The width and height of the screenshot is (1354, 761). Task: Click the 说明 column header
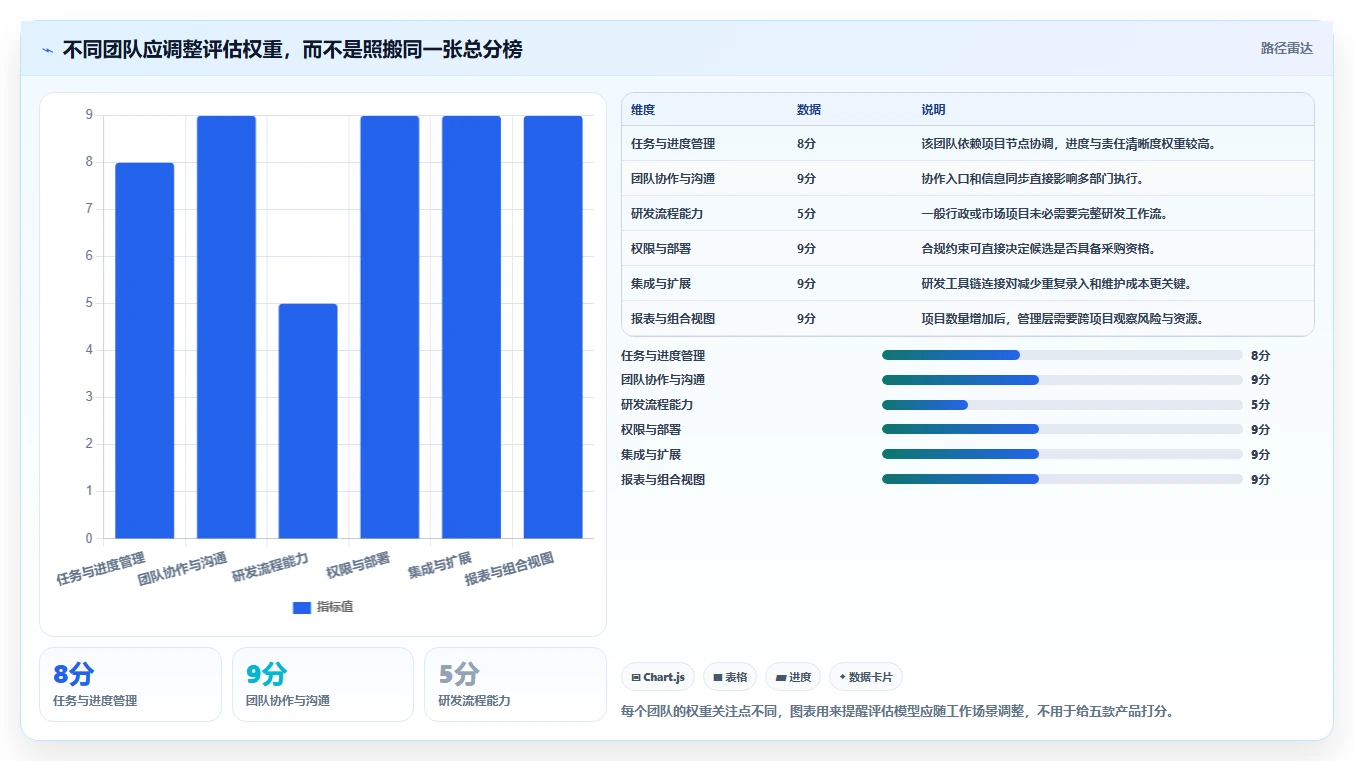[933, 110]
